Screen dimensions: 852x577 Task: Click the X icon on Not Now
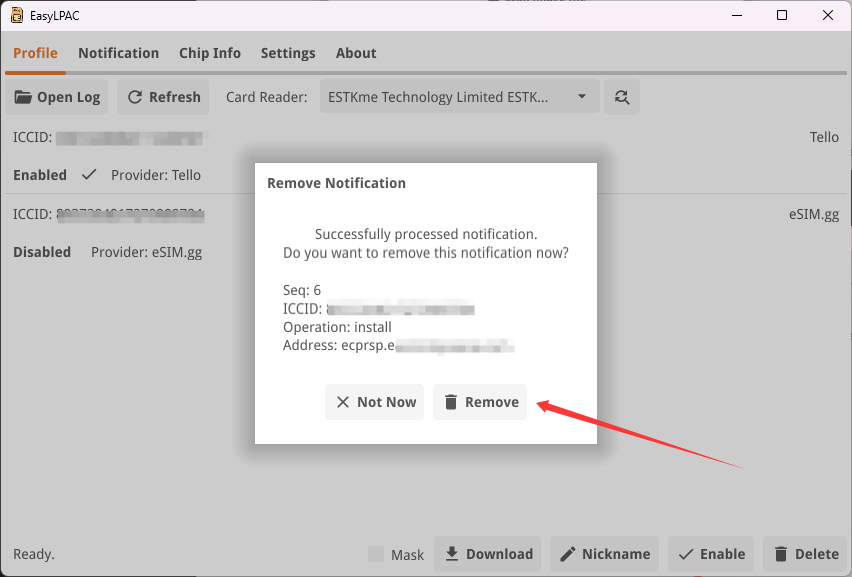click(343, 402)
